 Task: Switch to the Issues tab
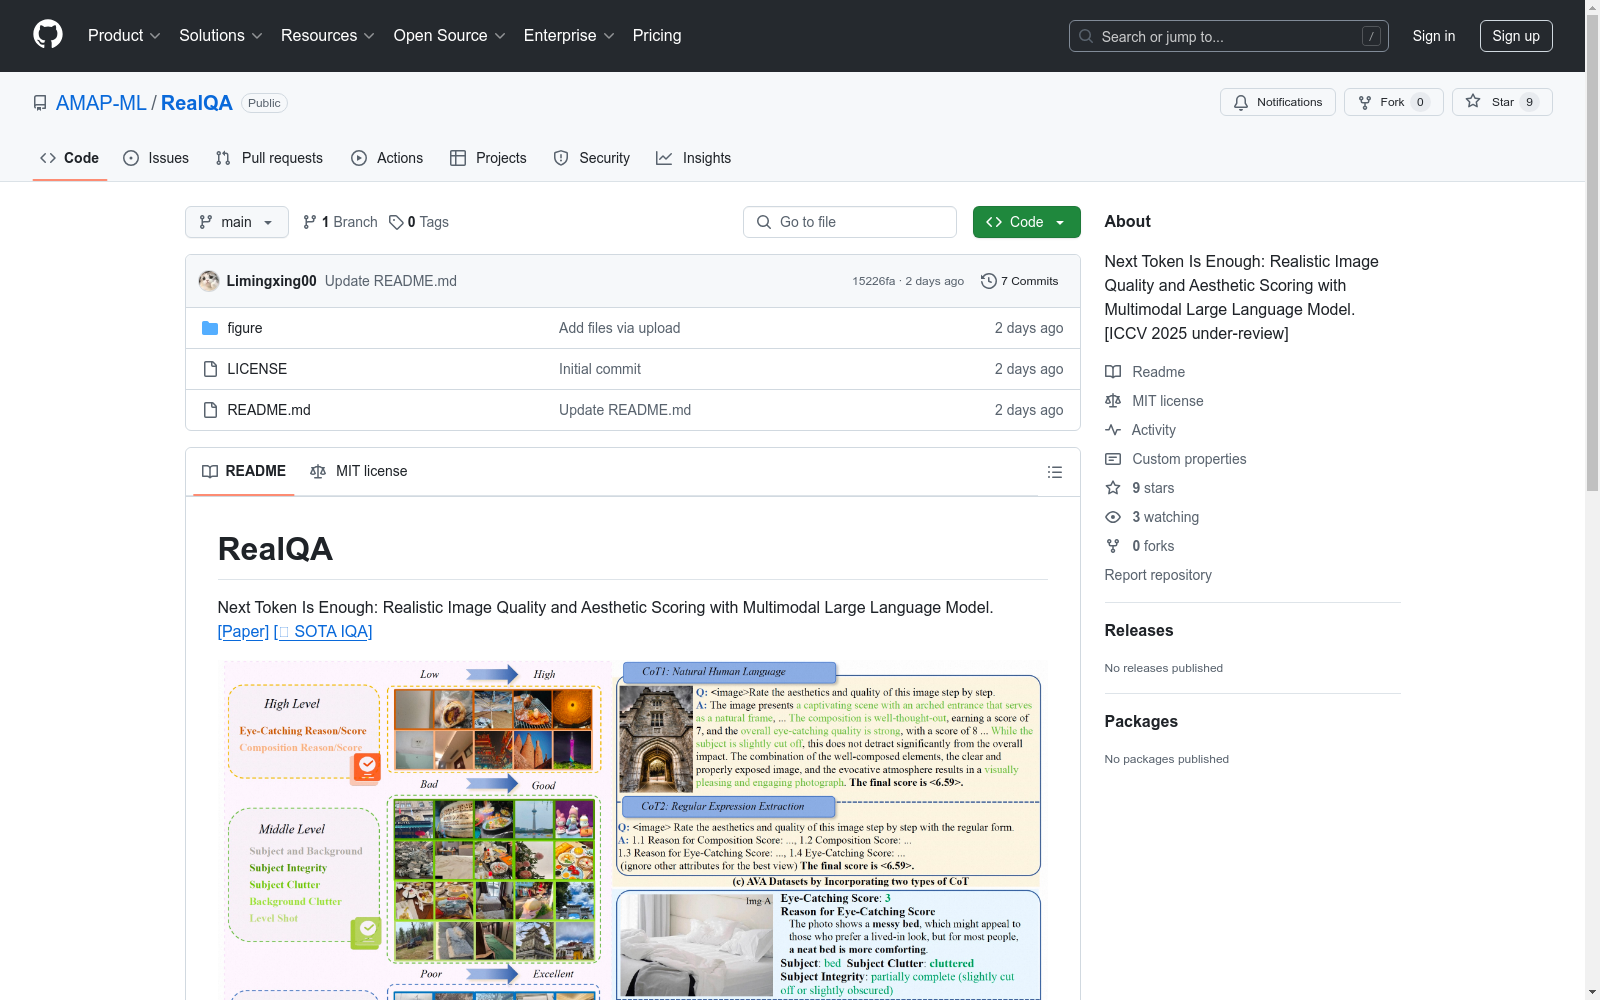[156, 158]
